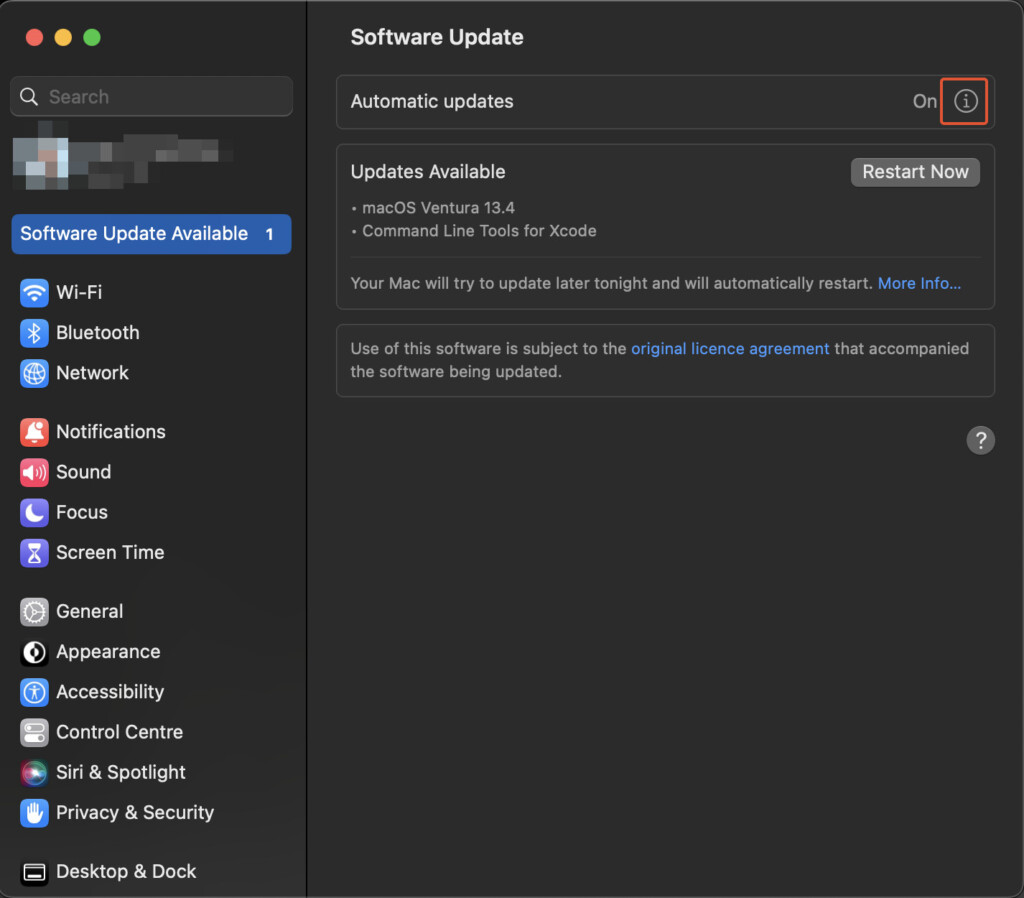Screen dimensions: 1024x898
Task: Click the Wi-Fi icon in sidebar
Action: click(34, 293)
